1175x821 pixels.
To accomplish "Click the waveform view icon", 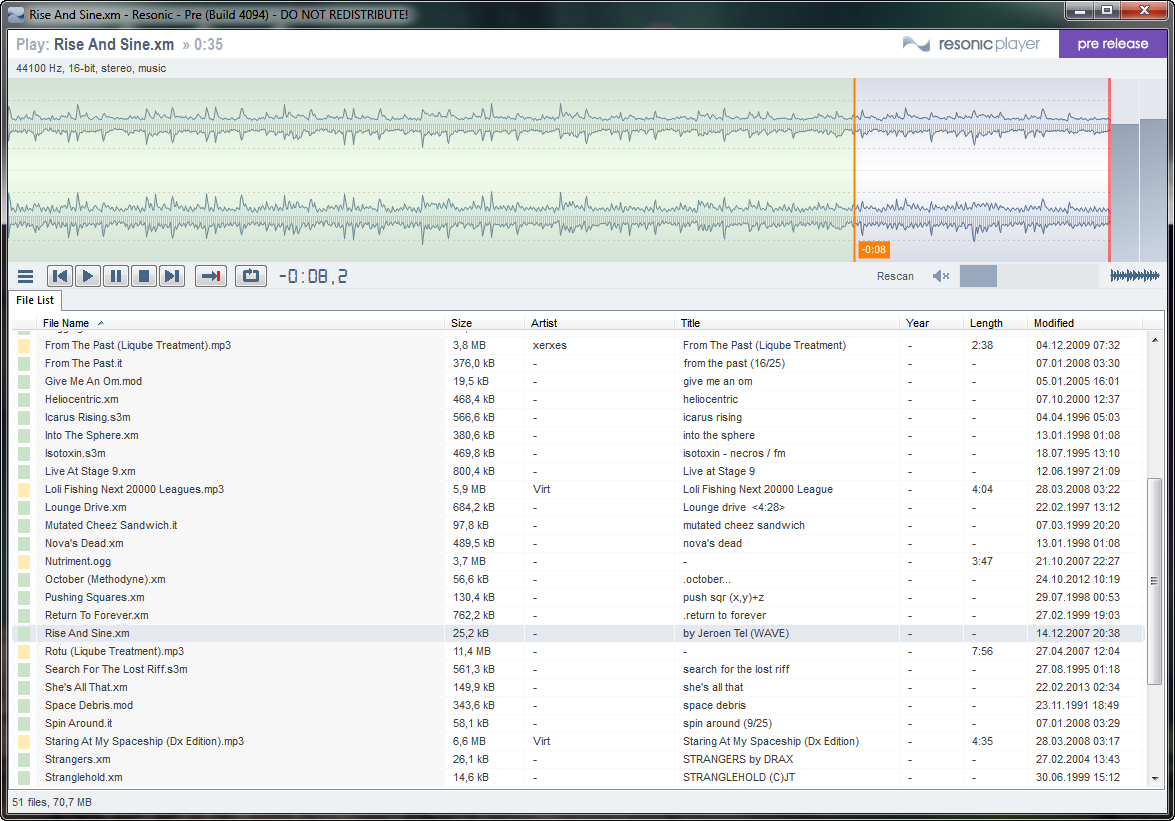I will (x=1135, y=276).
